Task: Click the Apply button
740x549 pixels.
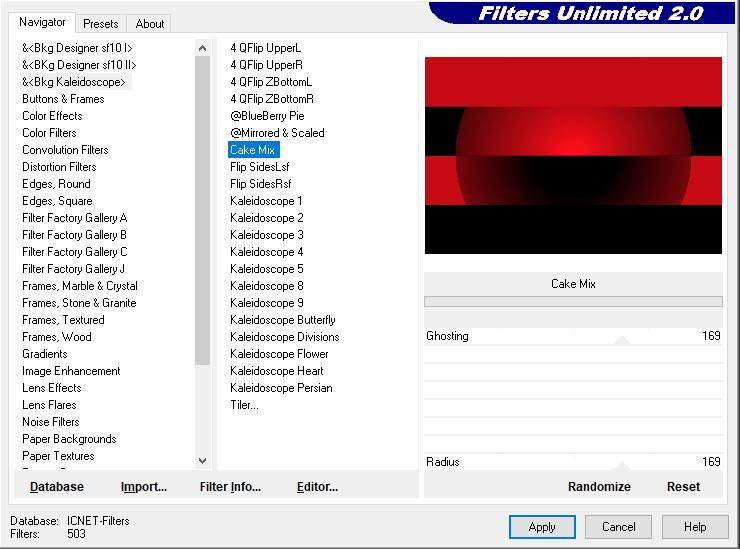Action: 542,527
